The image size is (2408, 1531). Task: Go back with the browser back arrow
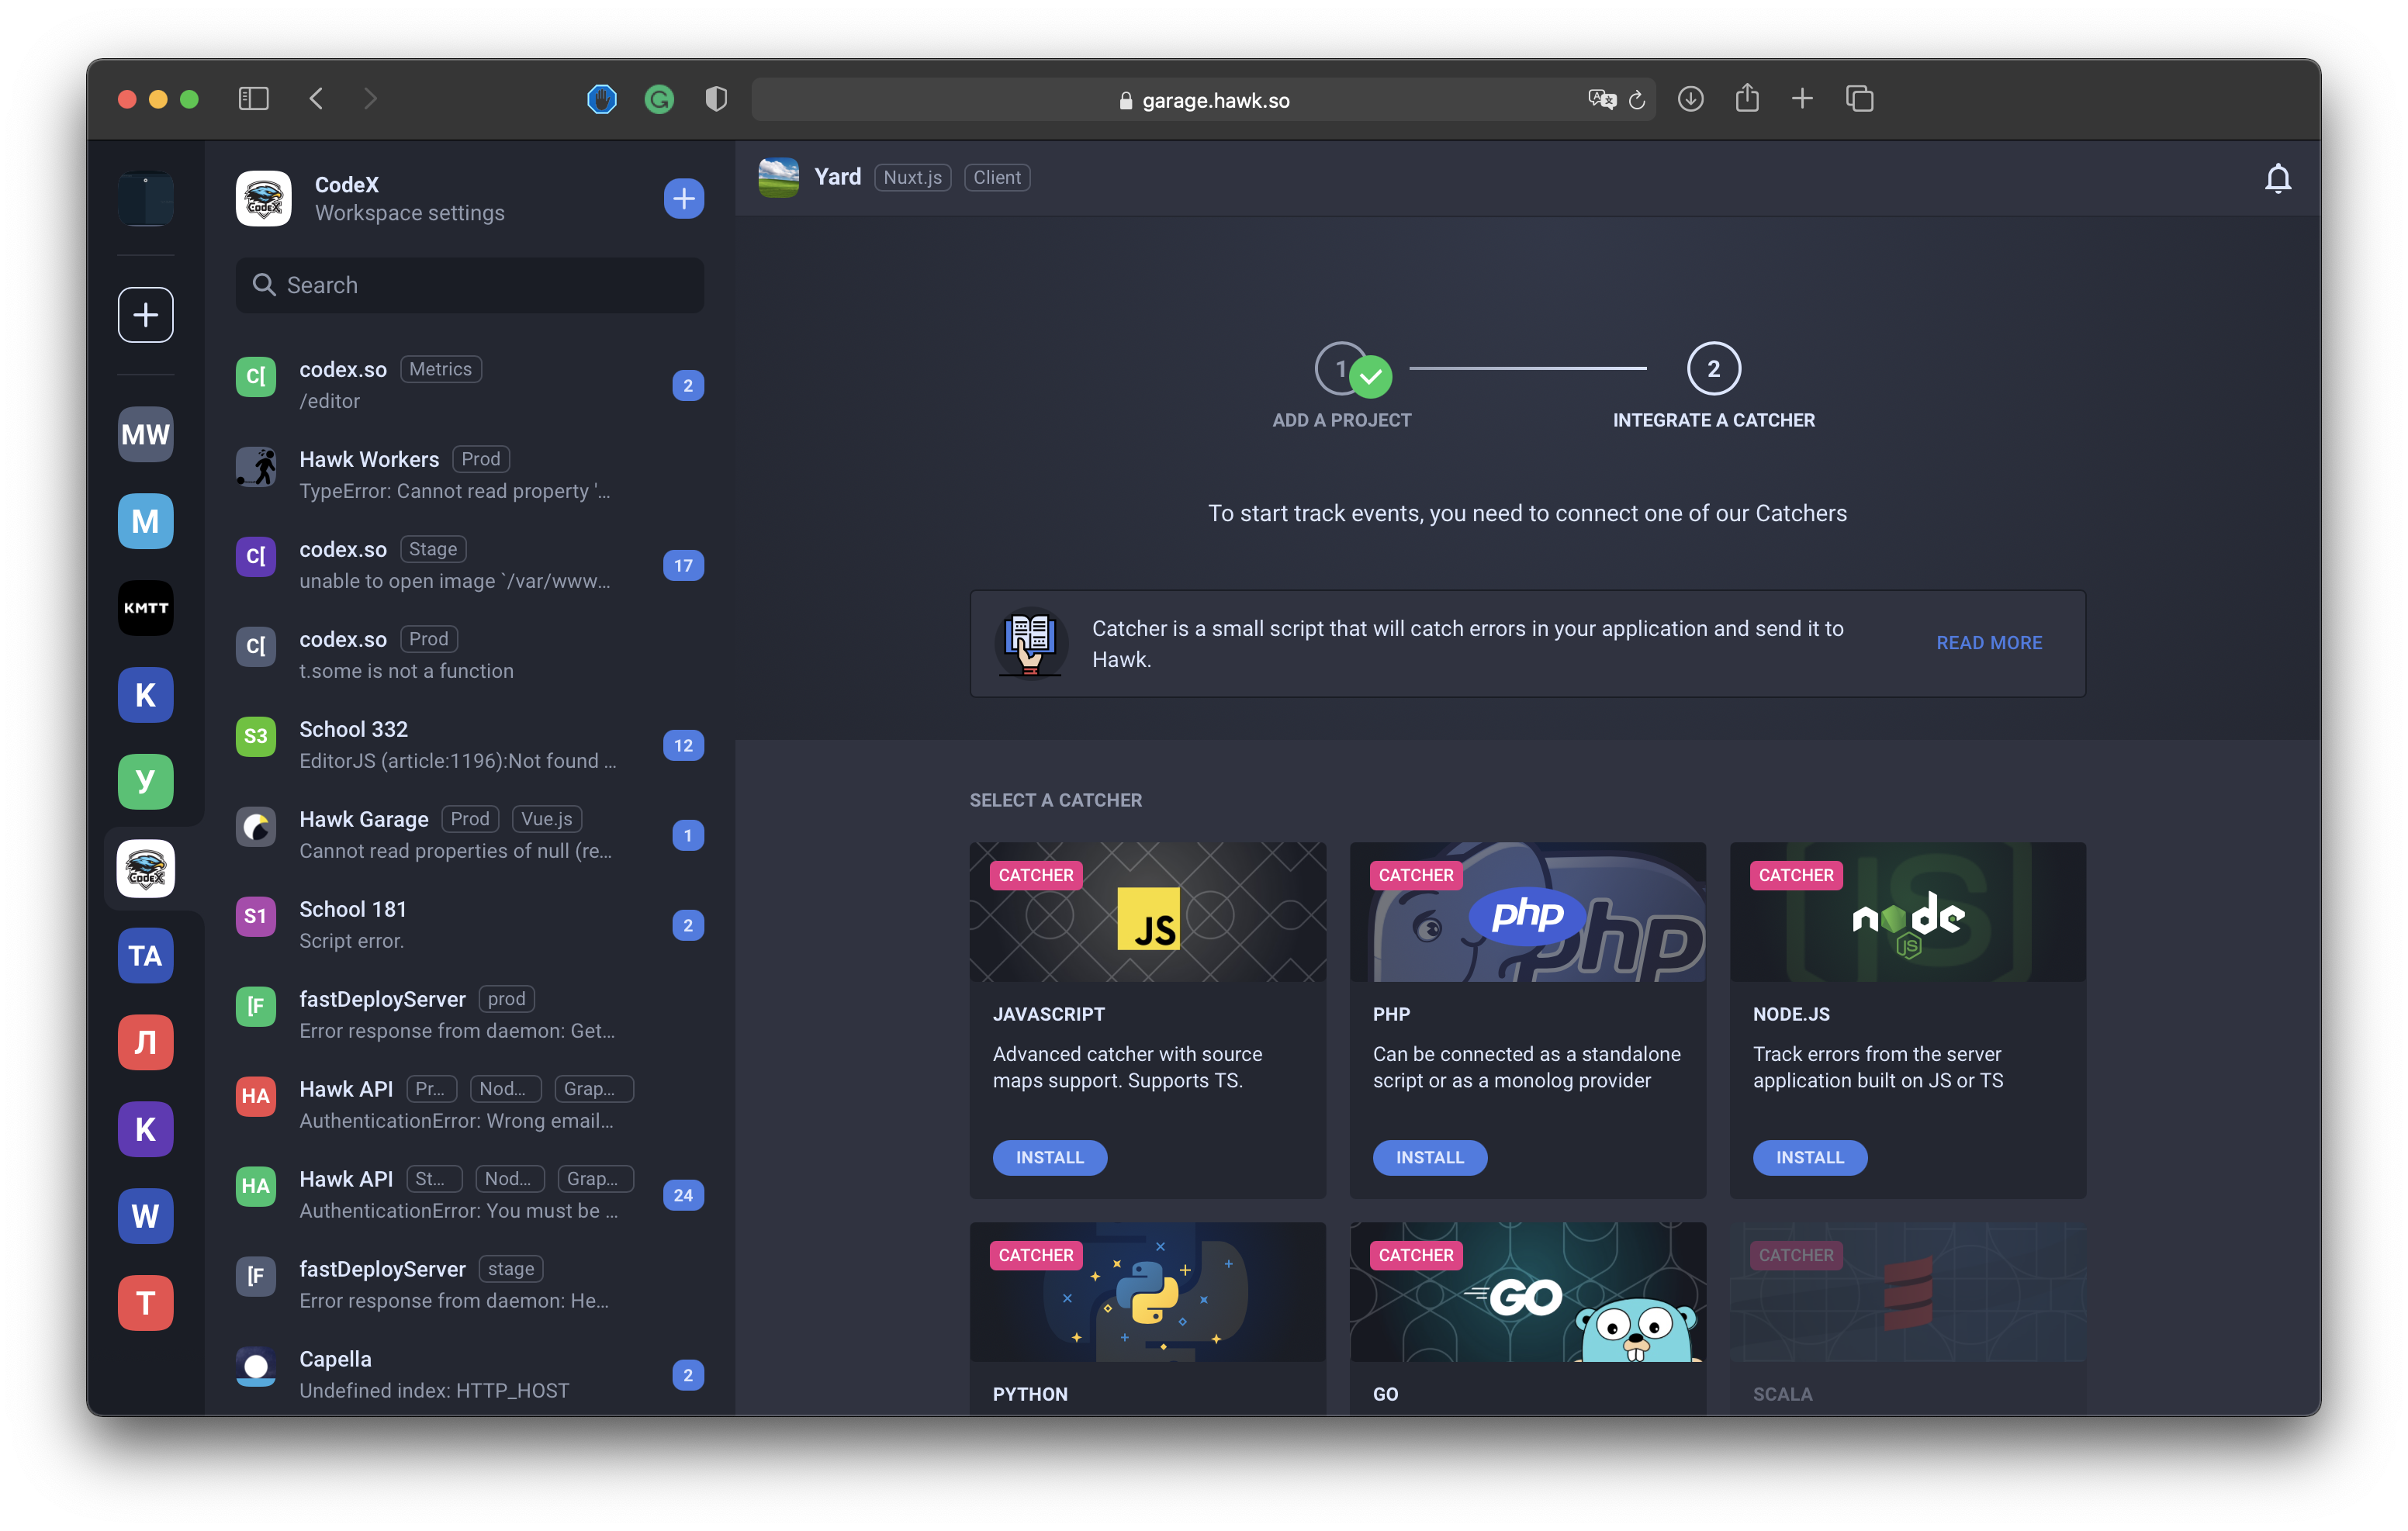(x=316, y=99)
